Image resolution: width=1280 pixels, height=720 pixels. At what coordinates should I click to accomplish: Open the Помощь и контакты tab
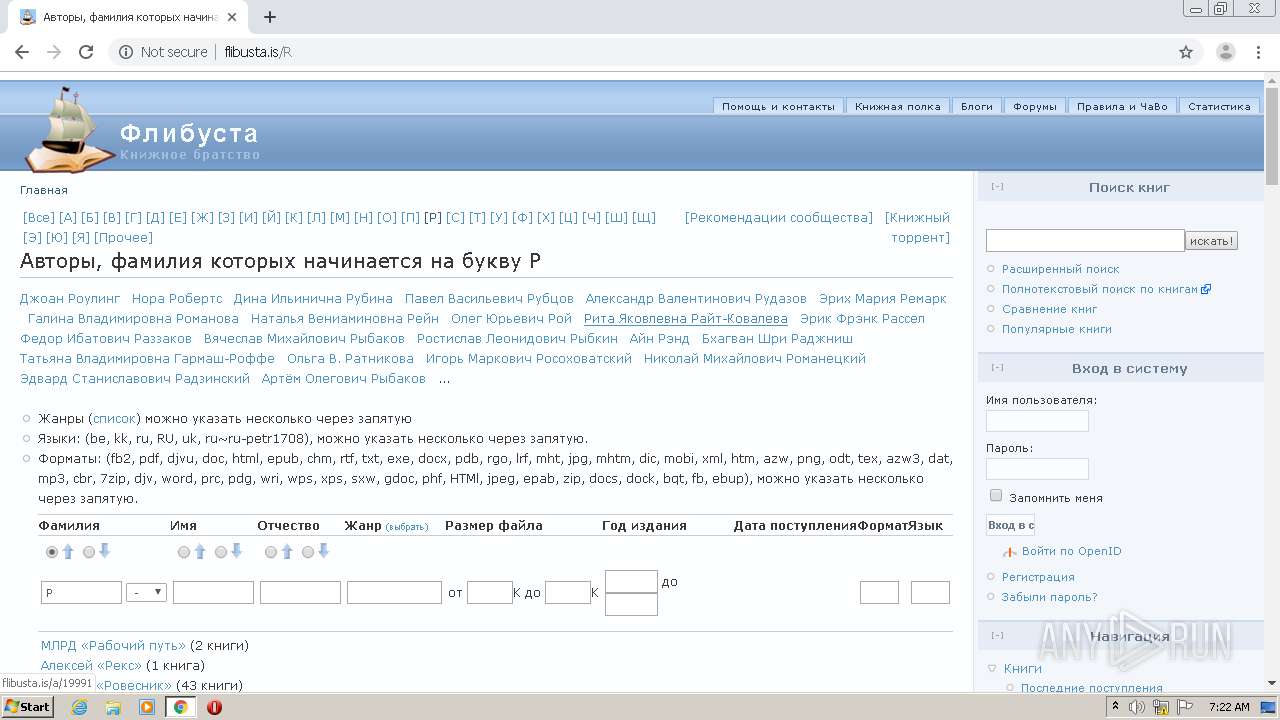(x=778, y=106)
